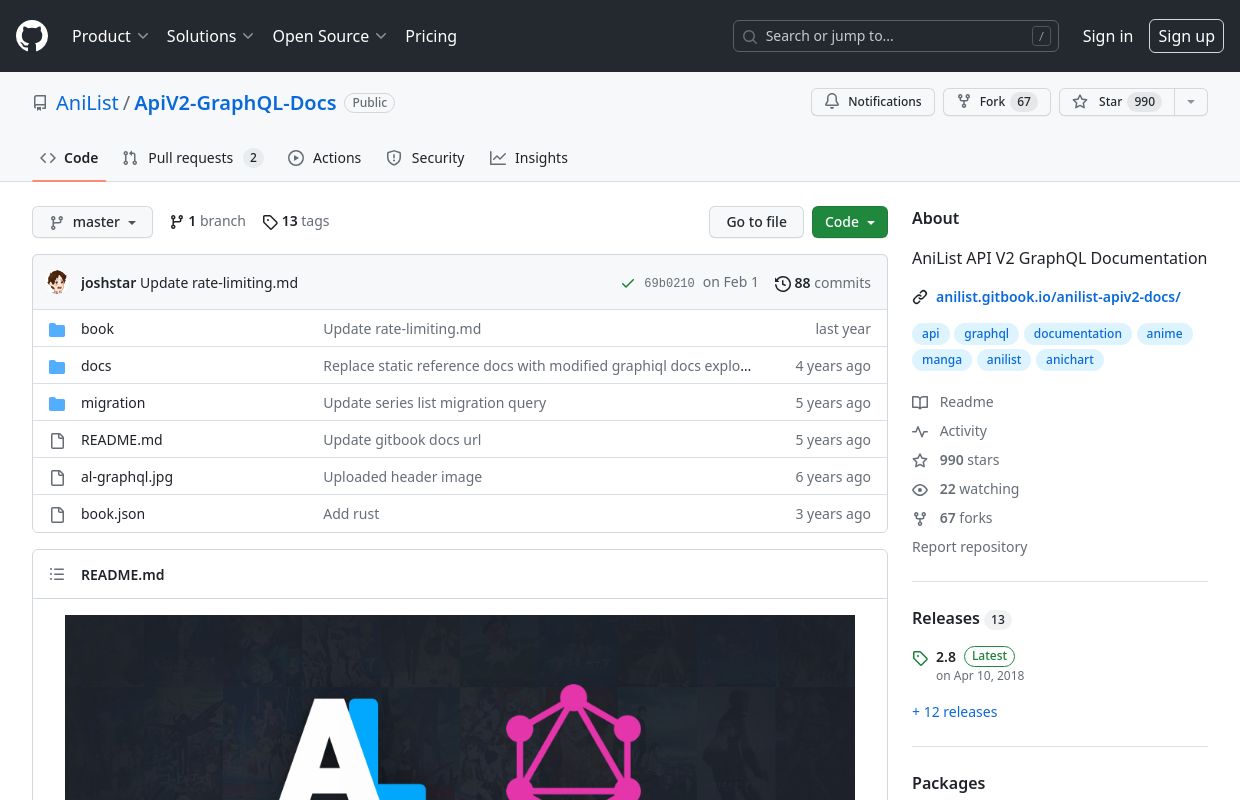Click joshstar's avatar image
Screen dimensions: 1240x800
click(58, 283)
